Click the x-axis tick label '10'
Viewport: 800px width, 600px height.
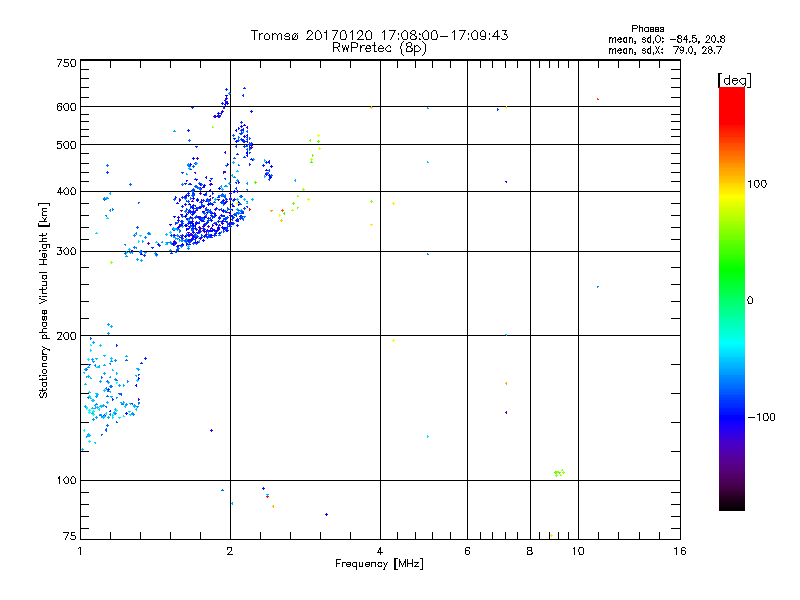pyautogui.click(x=578, y=551)
